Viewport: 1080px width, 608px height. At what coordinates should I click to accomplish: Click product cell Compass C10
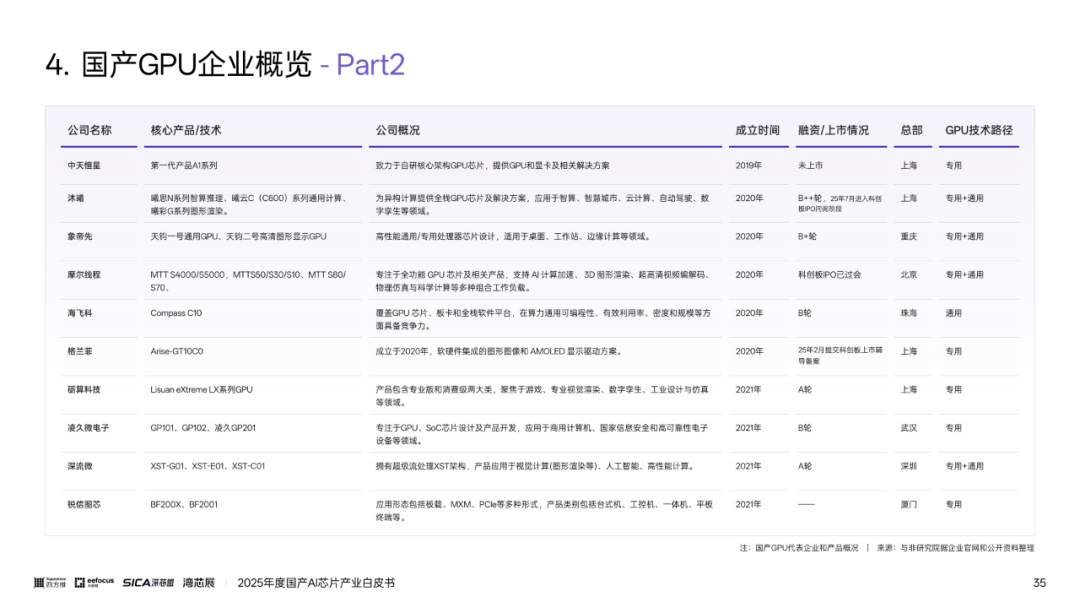(x=176, y=313)
